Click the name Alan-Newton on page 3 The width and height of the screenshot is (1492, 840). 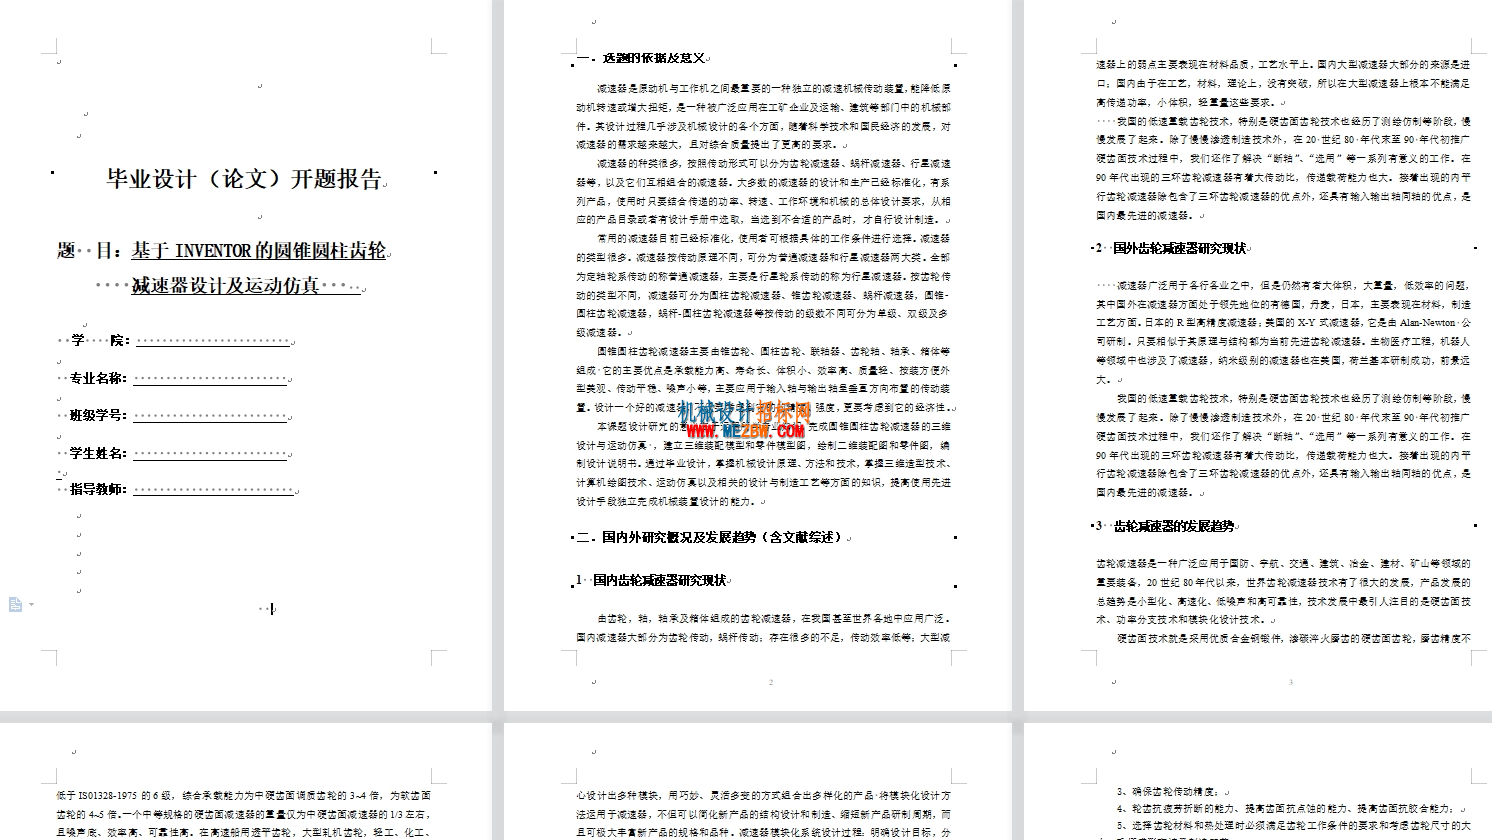tap(1429, 323)
